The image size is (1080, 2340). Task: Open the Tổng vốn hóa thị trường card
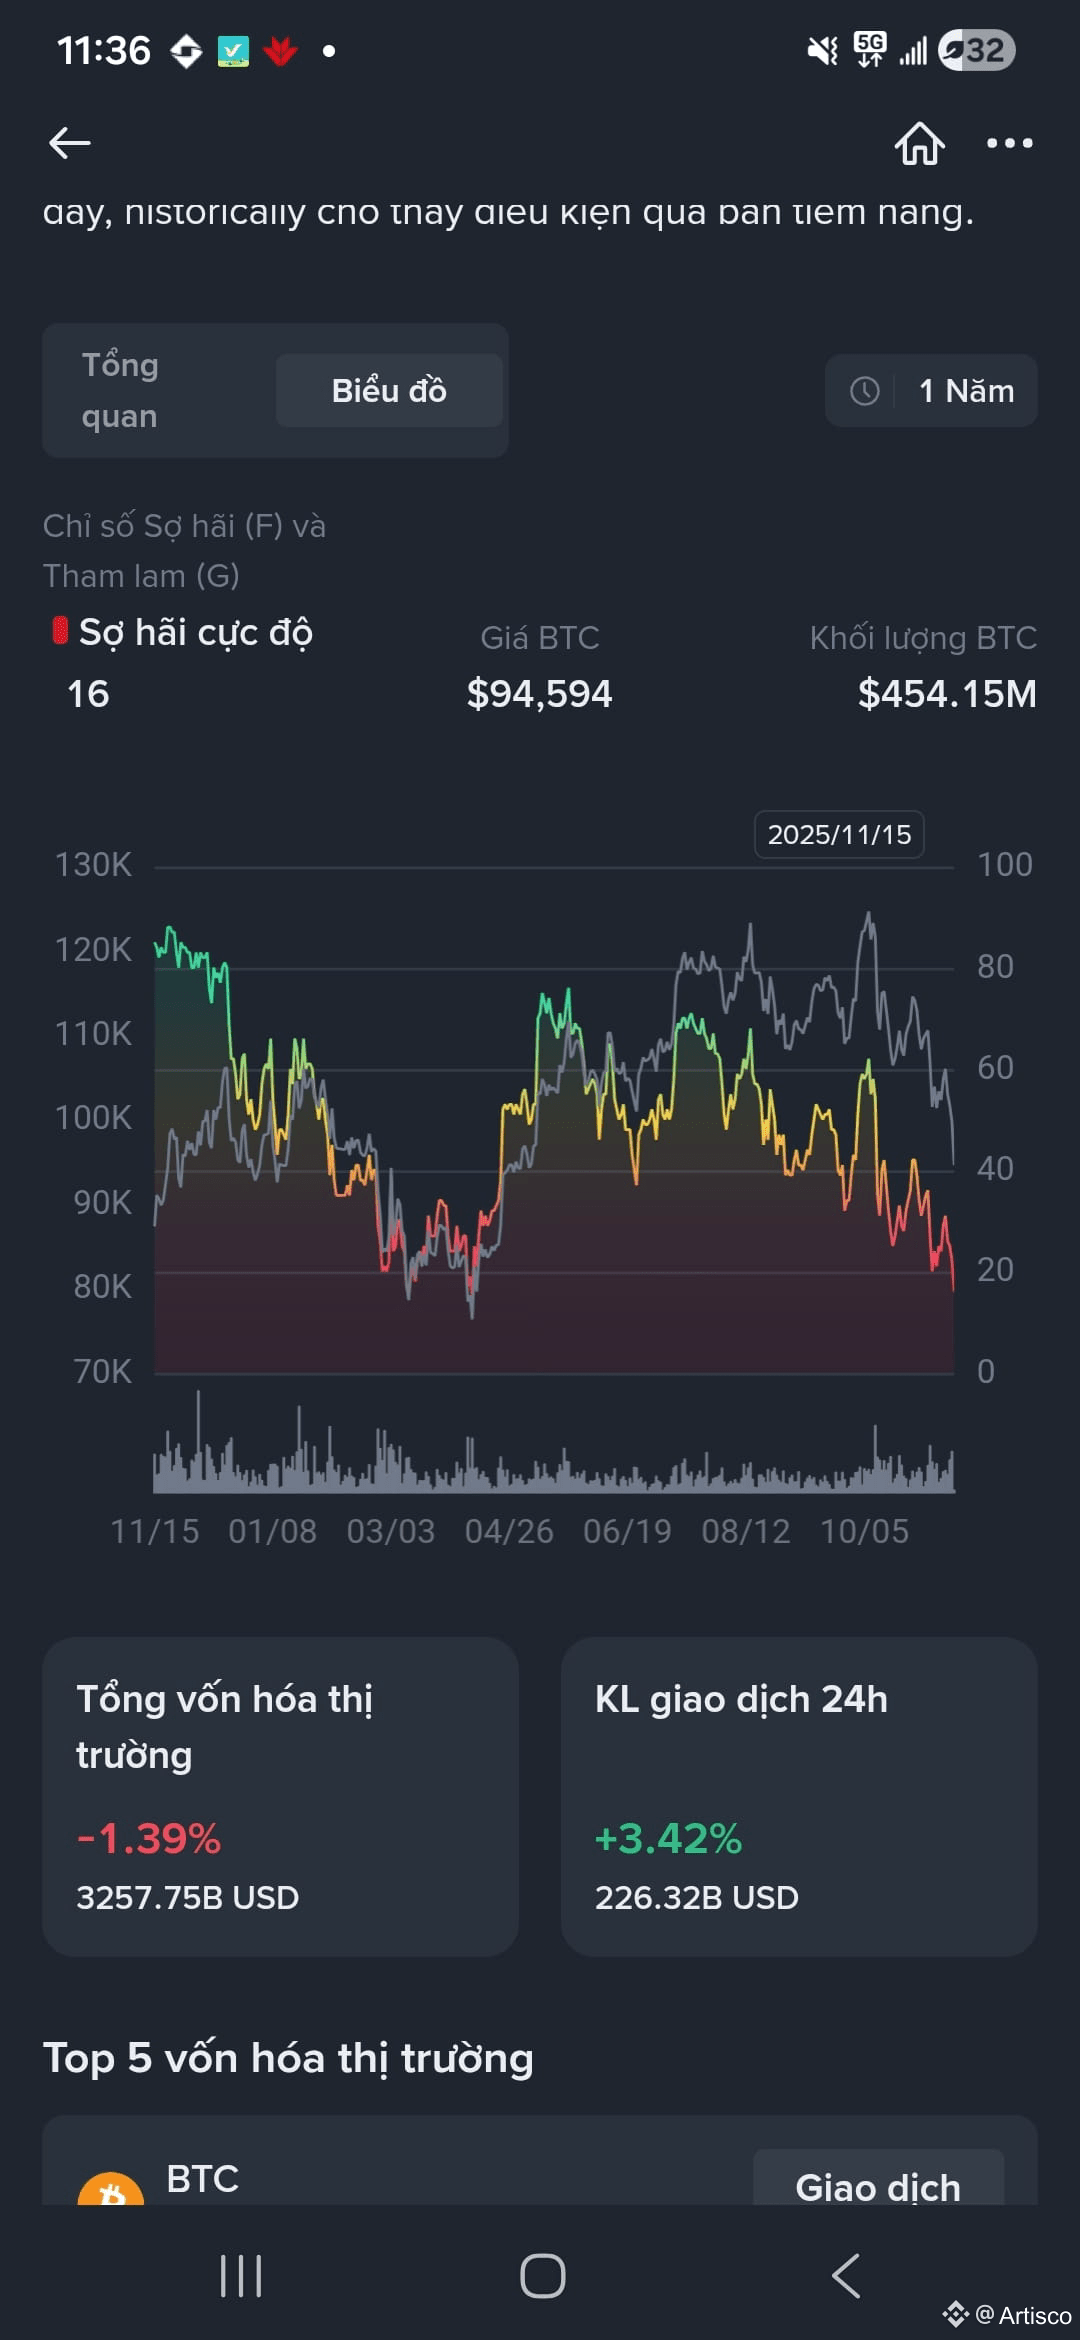pyautogui.click(x=280, y=1796)
